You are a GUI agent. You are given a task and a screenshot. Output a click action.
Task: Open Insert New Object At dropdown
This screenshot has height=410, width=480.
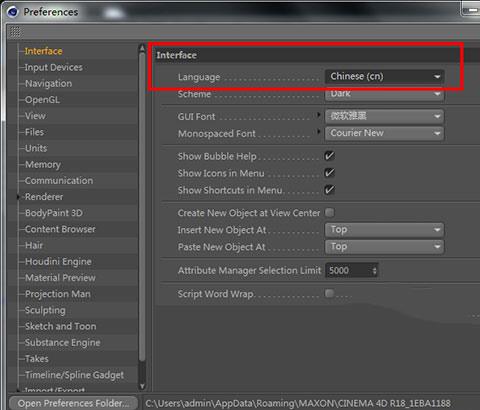[384, 230]
